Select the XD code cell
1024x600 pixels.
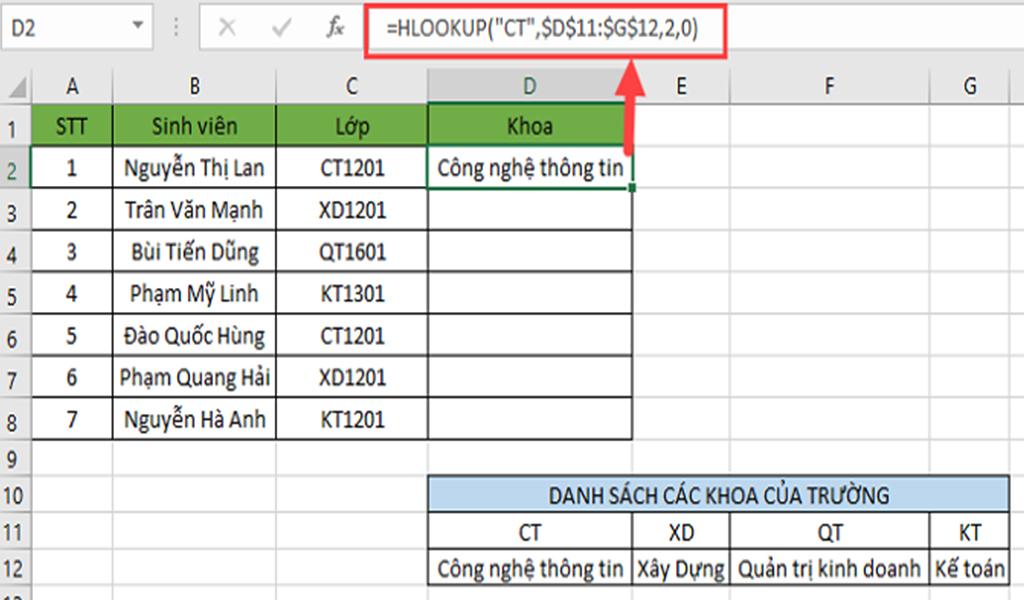[x=681, y=532]
